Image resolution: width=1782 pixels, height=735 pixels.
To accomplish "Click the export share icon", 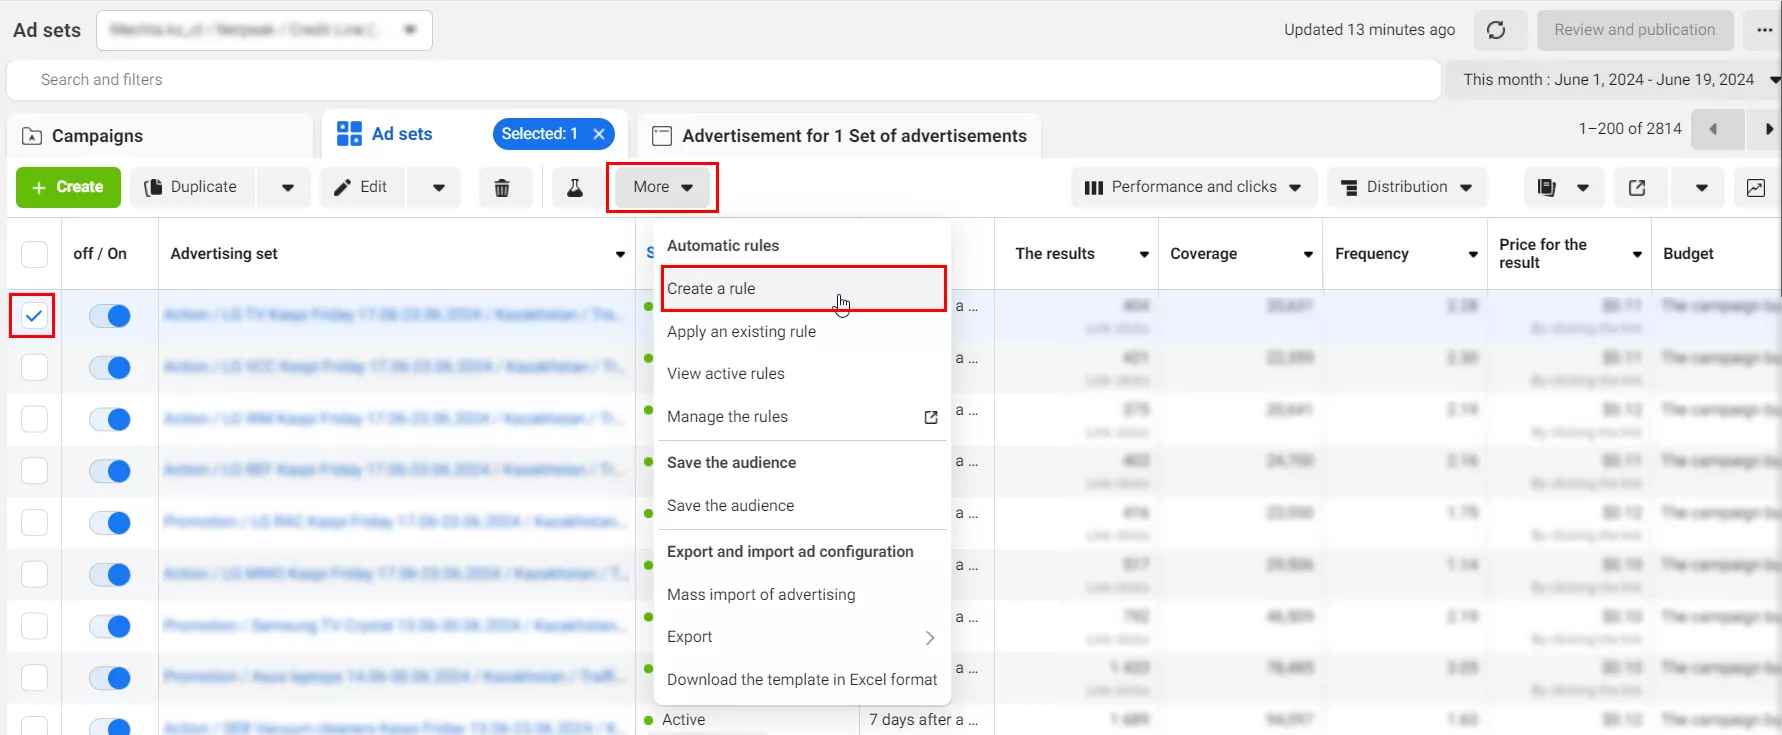I will tap(1637, 187).
